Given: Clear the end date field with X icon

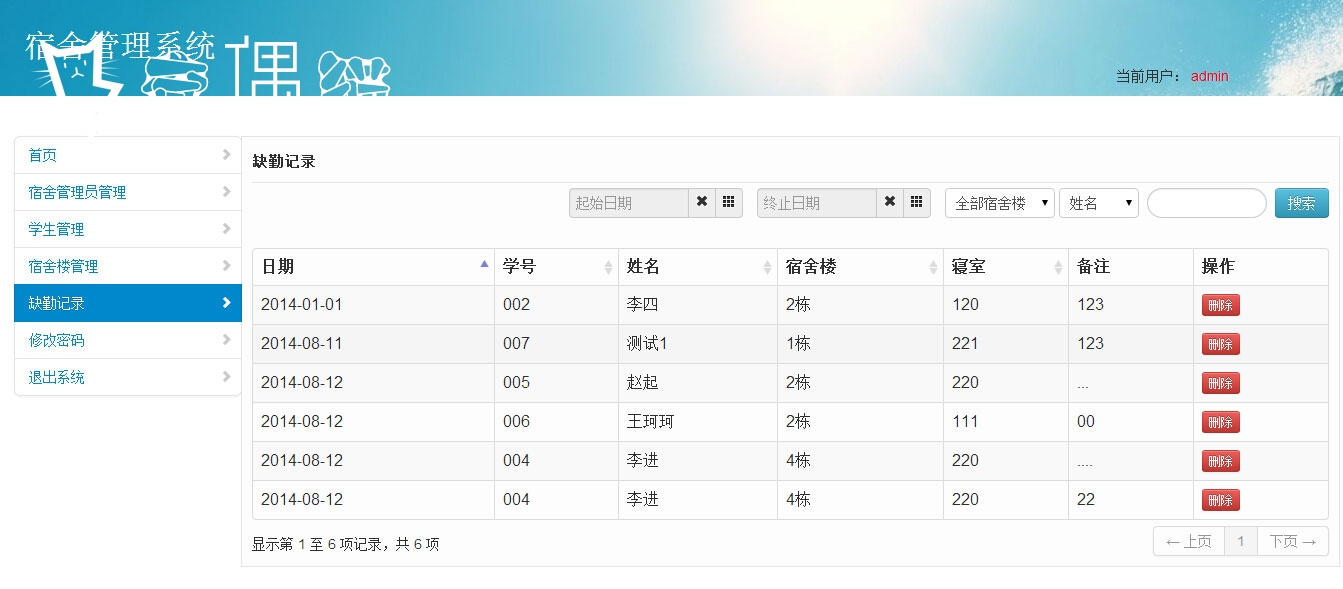Looking at the screenshot, I should point(890,203).
